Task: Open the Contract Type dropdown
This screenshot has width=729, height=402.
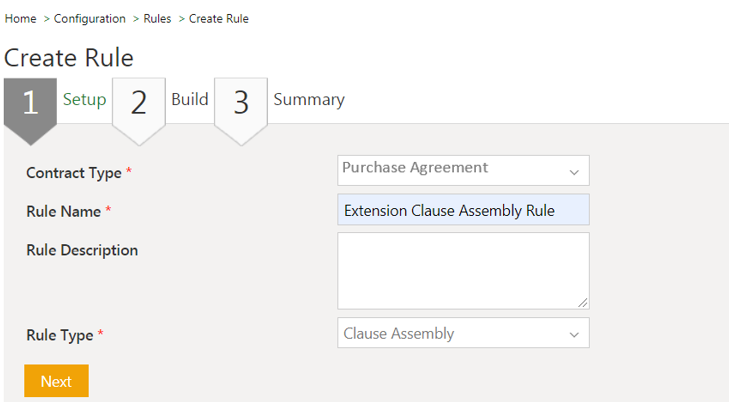Action: coord(463,170)
